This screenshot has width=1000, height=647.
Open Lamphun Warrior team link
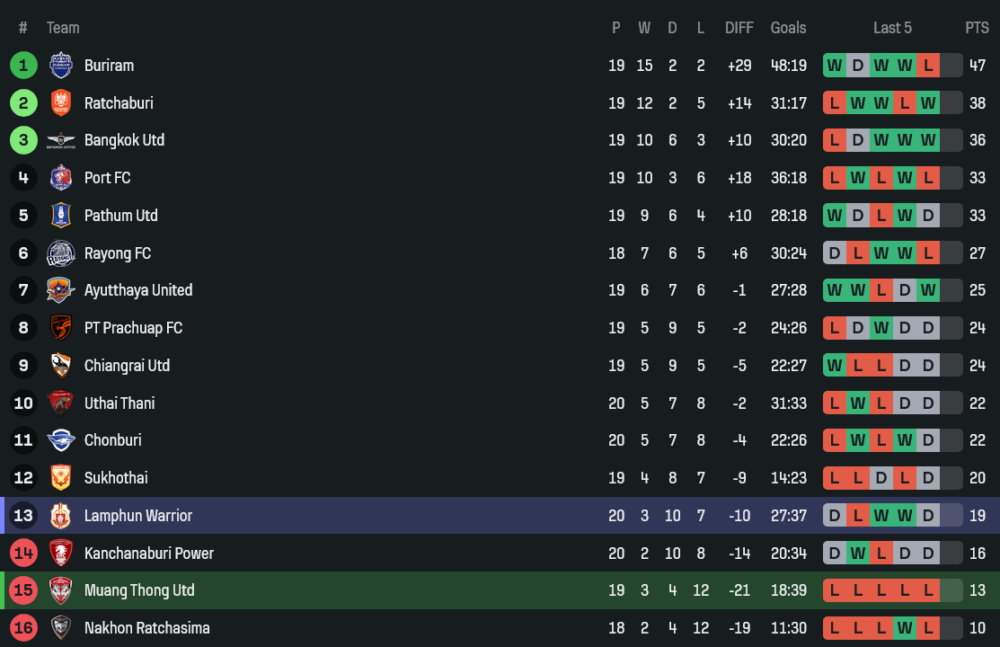pyautogui.click(x=138, y=516)
